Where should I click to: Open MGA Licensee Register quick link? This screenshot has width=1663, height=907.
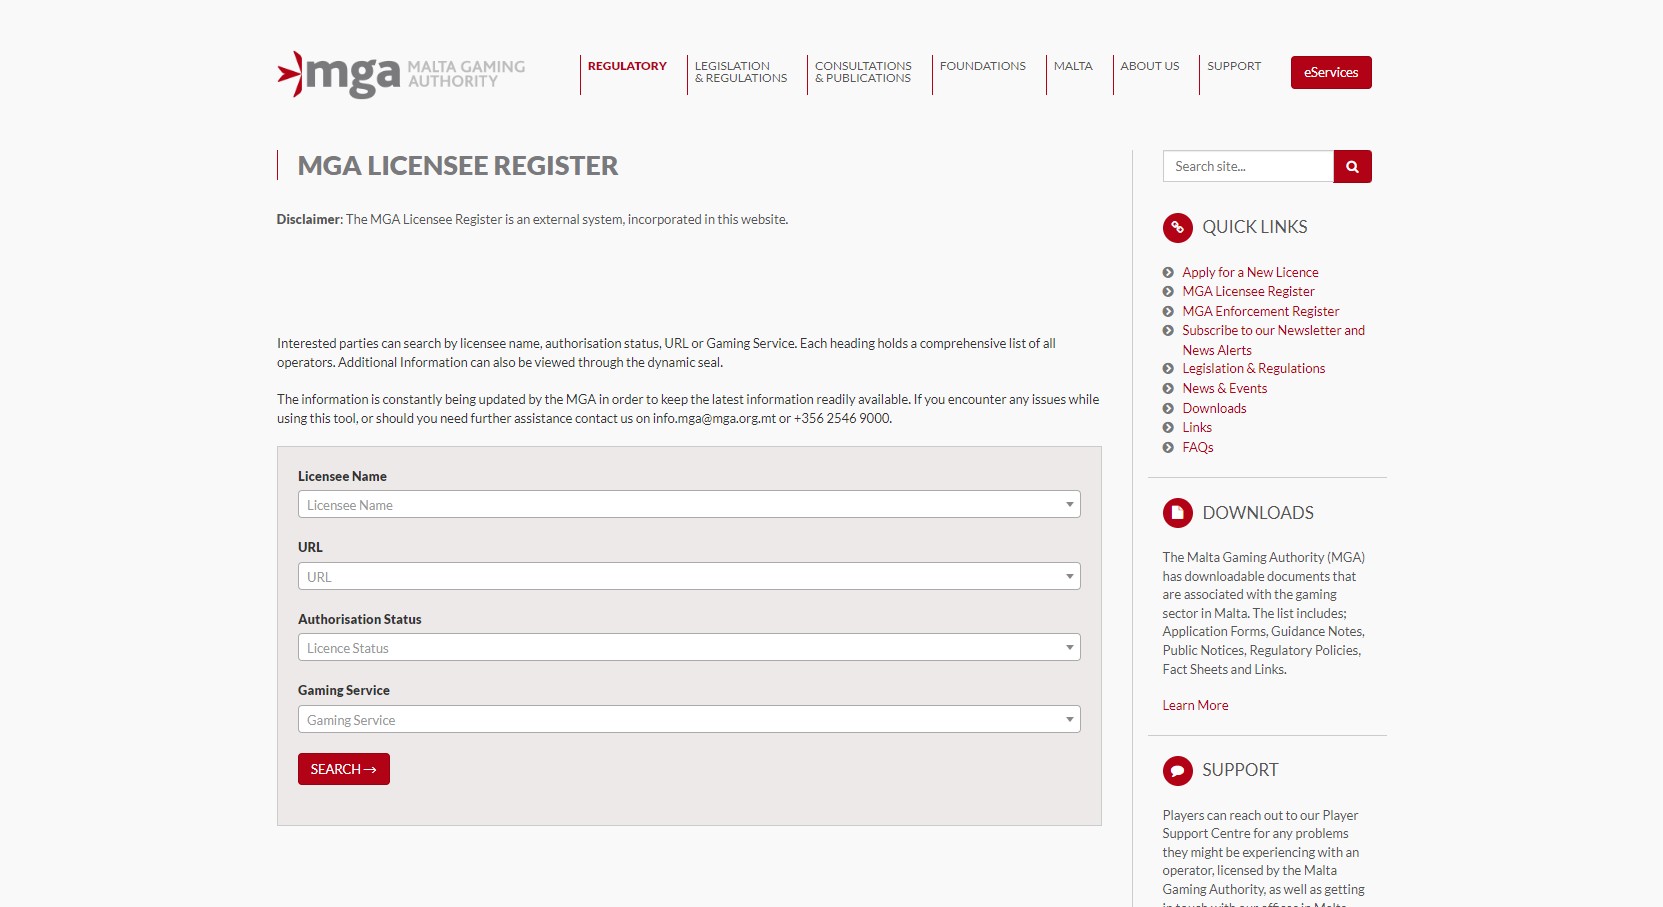pos(1248,292)
